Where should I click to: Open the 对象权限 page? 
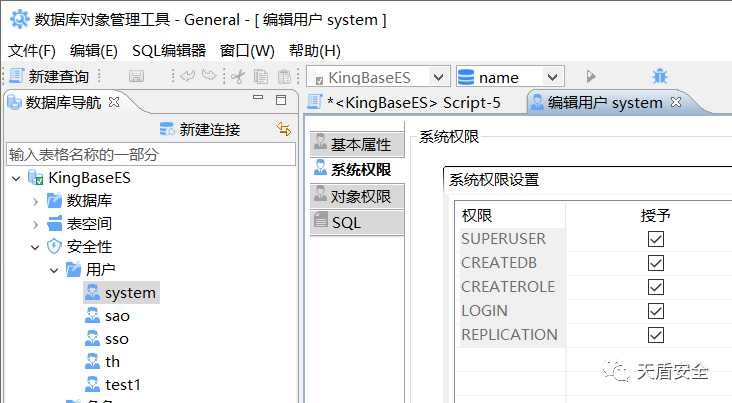(x=358, y=197)
